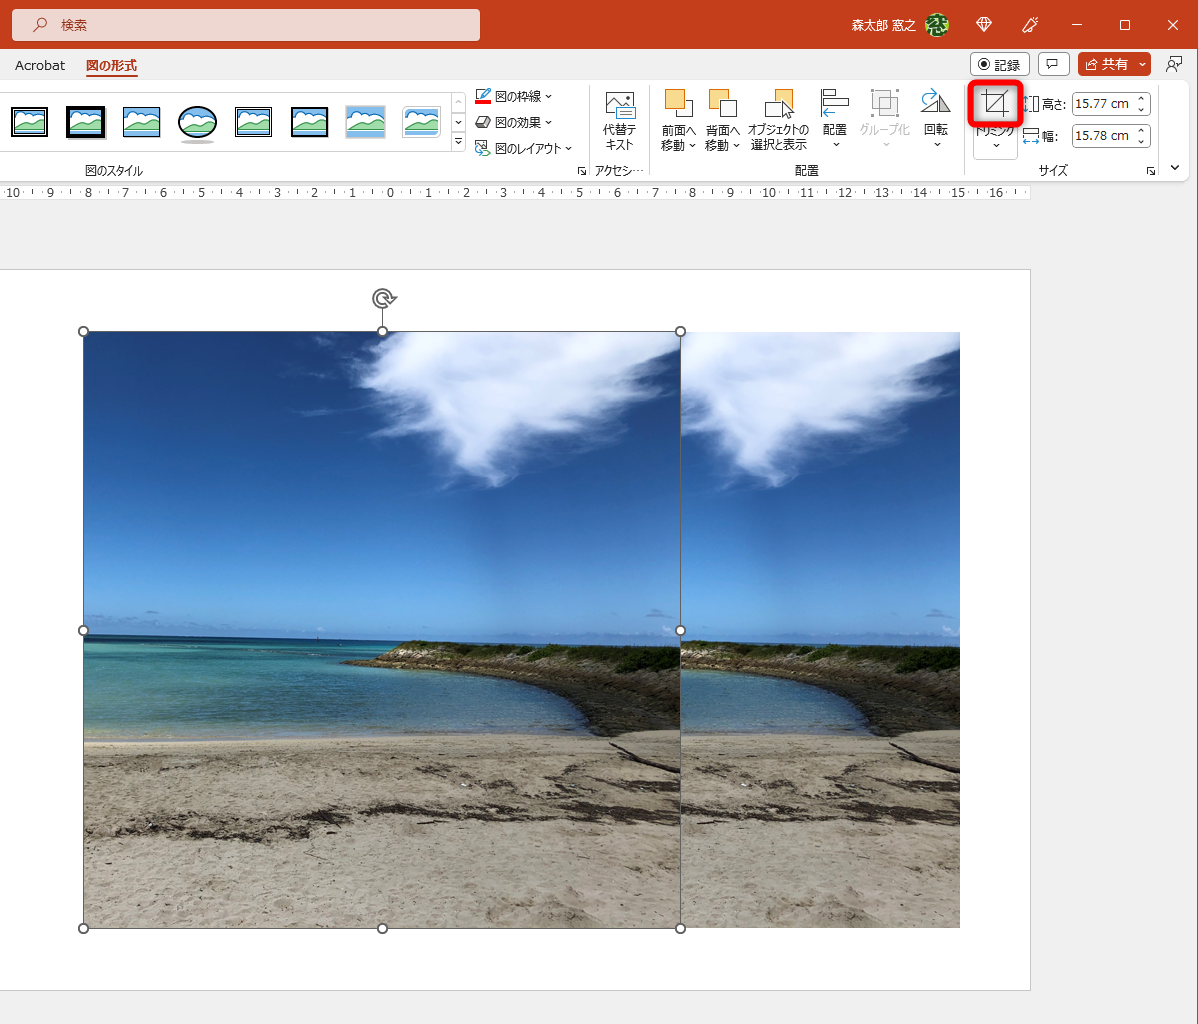Open the サイズ dialog launcher

[x=1151, y=171]
